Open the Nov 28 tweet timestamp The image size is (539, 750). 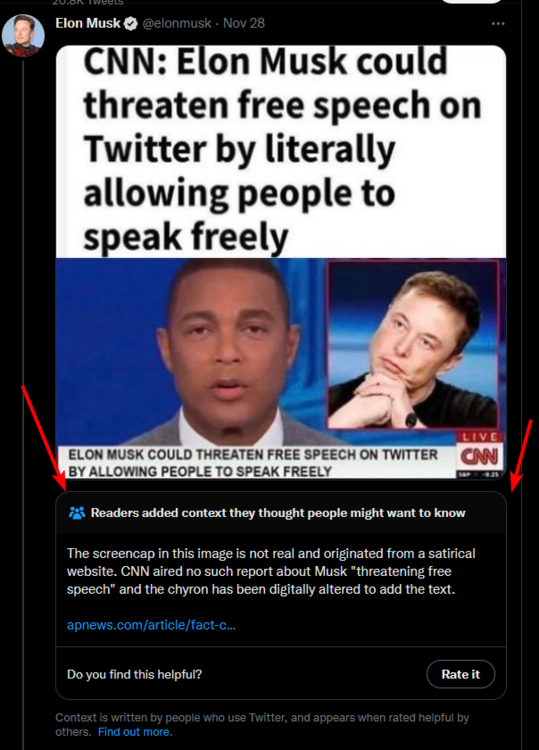tap(244, 23)
